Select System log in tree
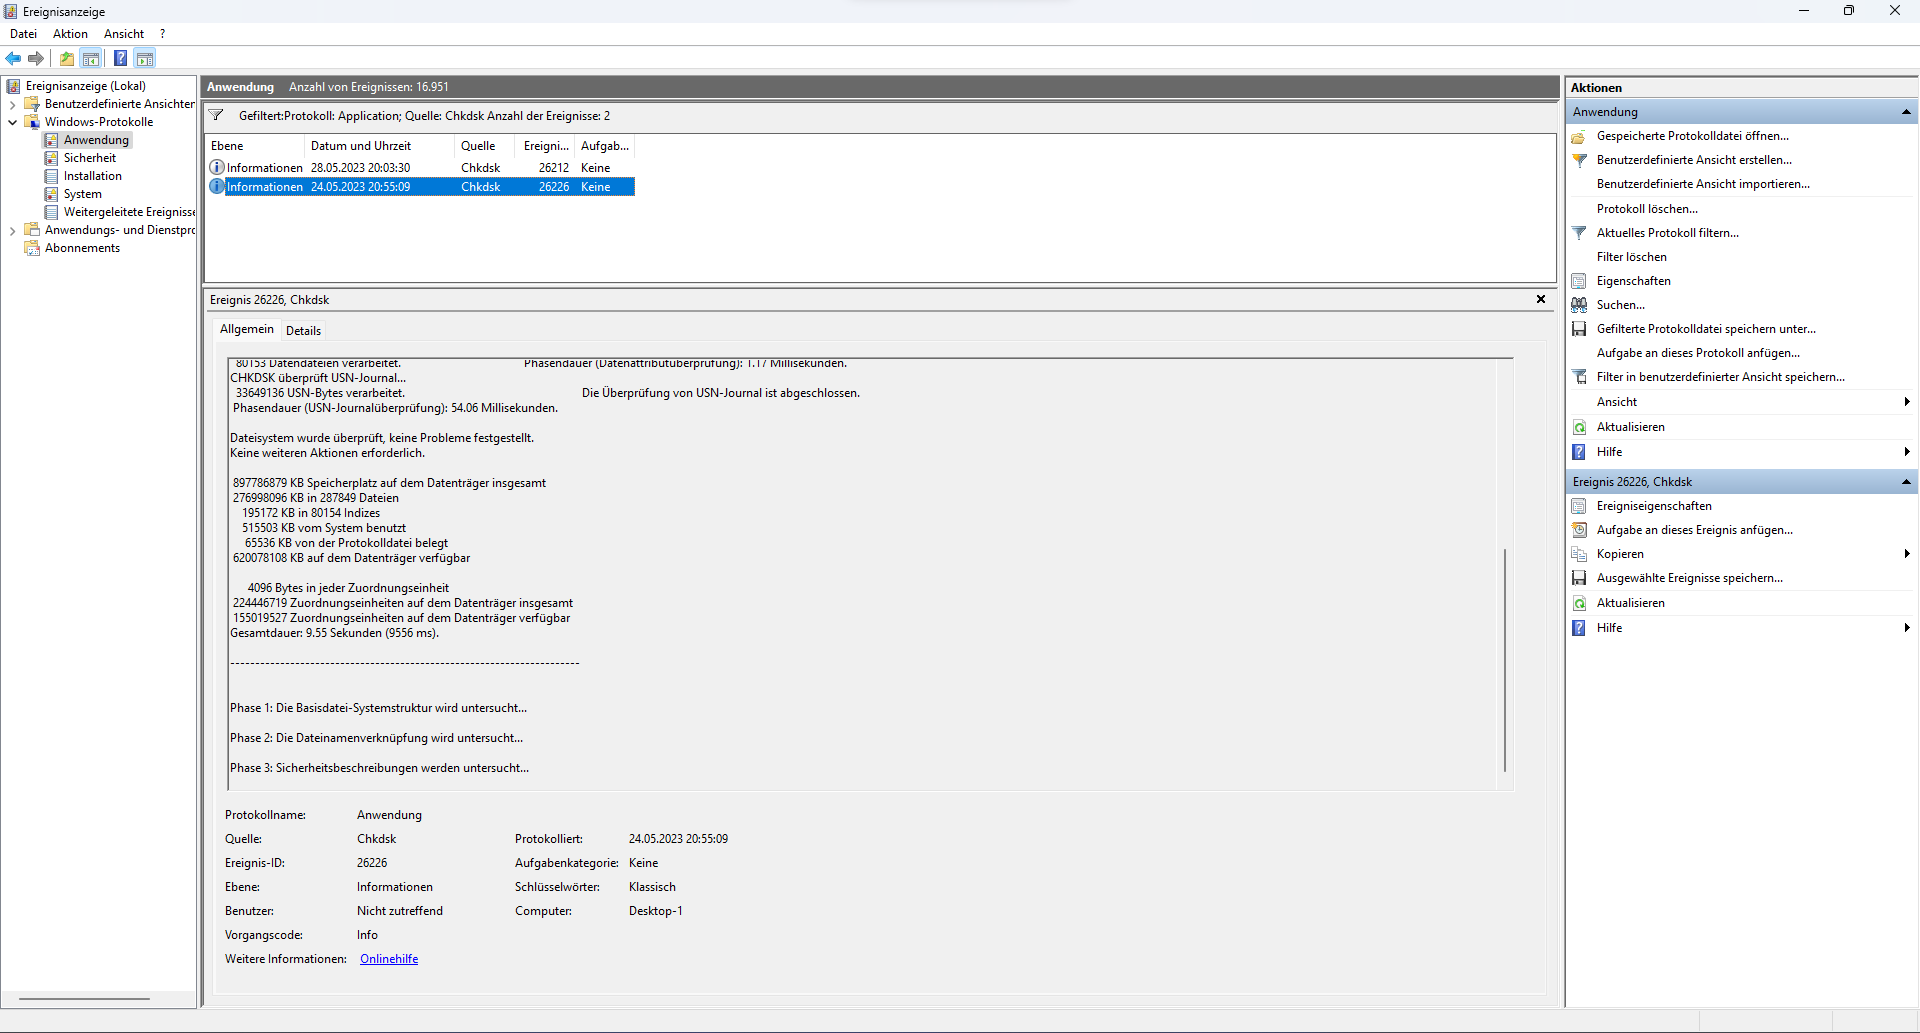1920x1033 pixels. click(83, 194)
